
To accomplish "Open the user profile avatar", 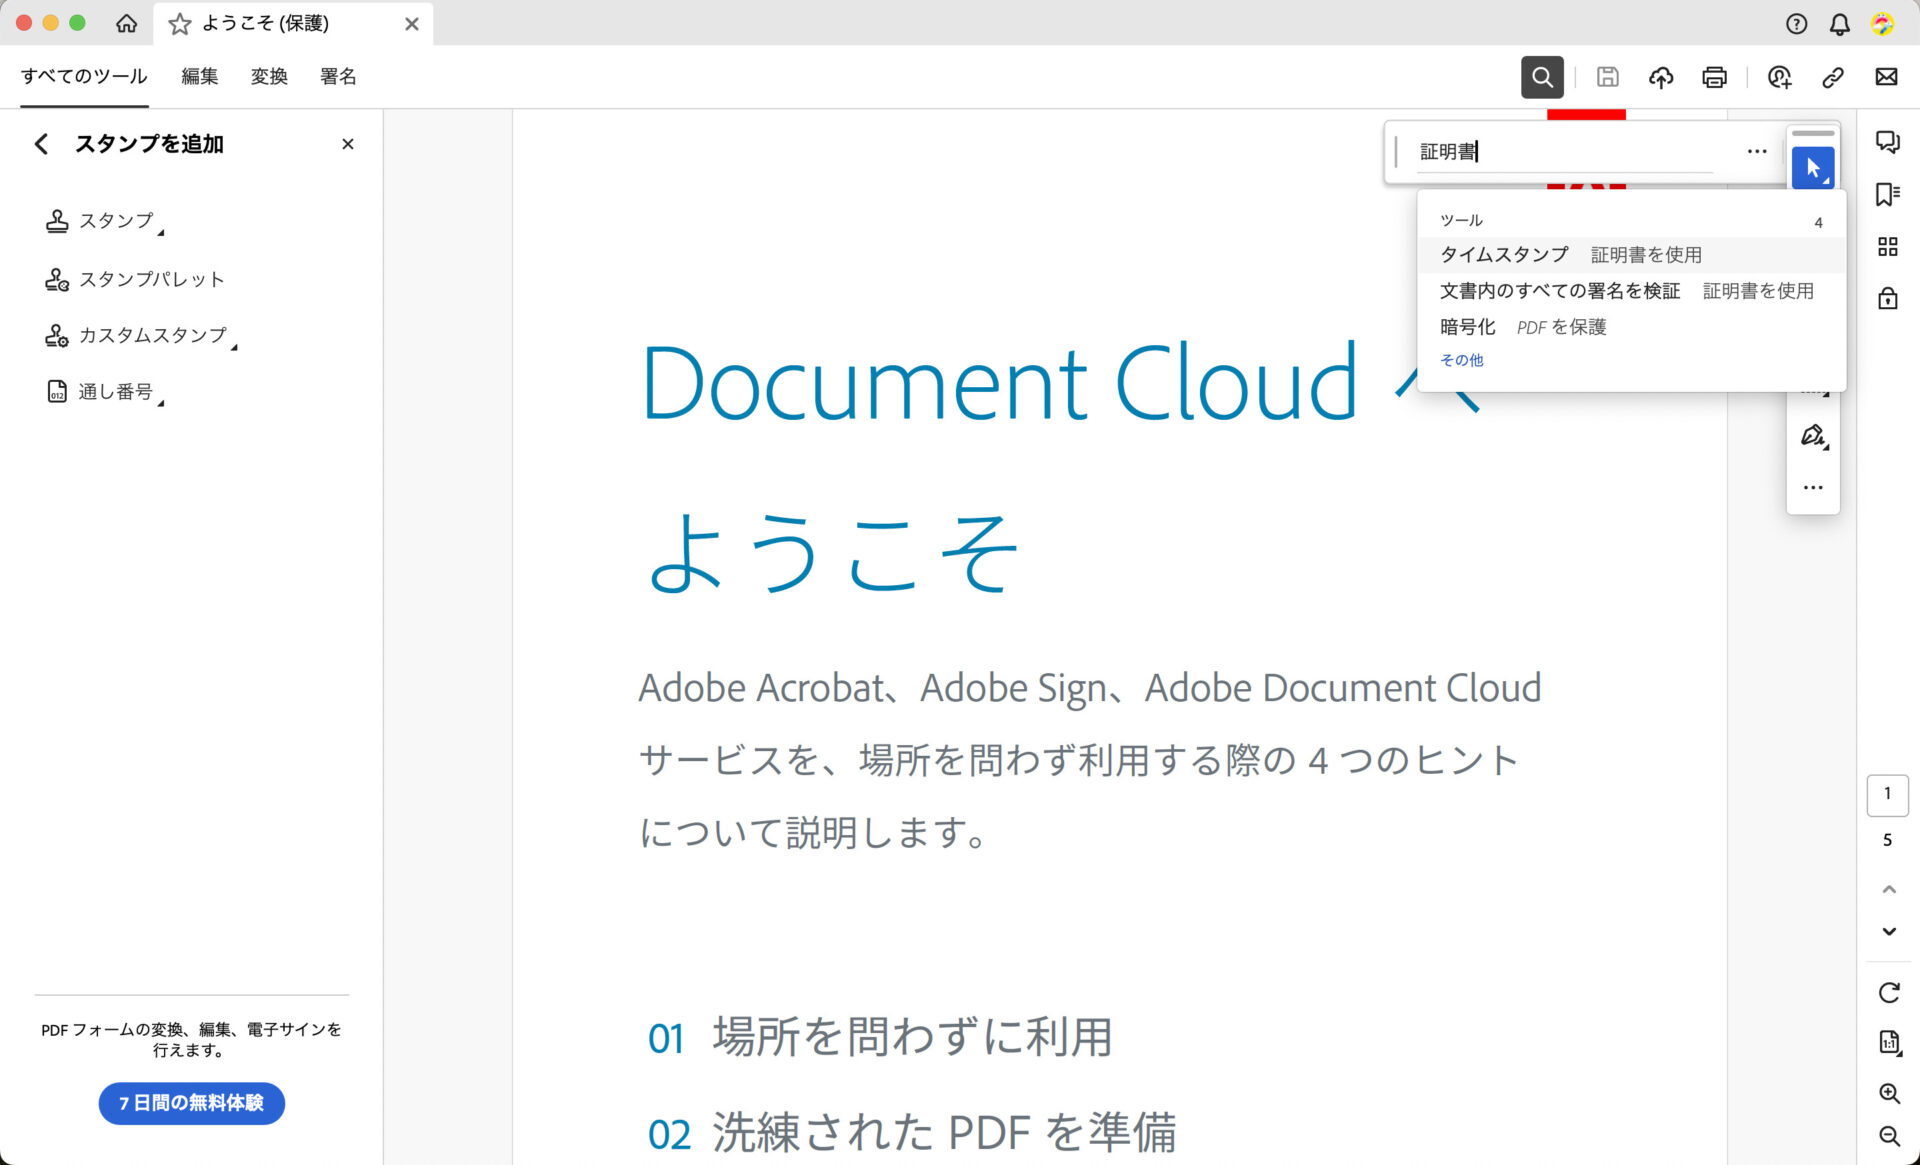I will (1882, 24).
